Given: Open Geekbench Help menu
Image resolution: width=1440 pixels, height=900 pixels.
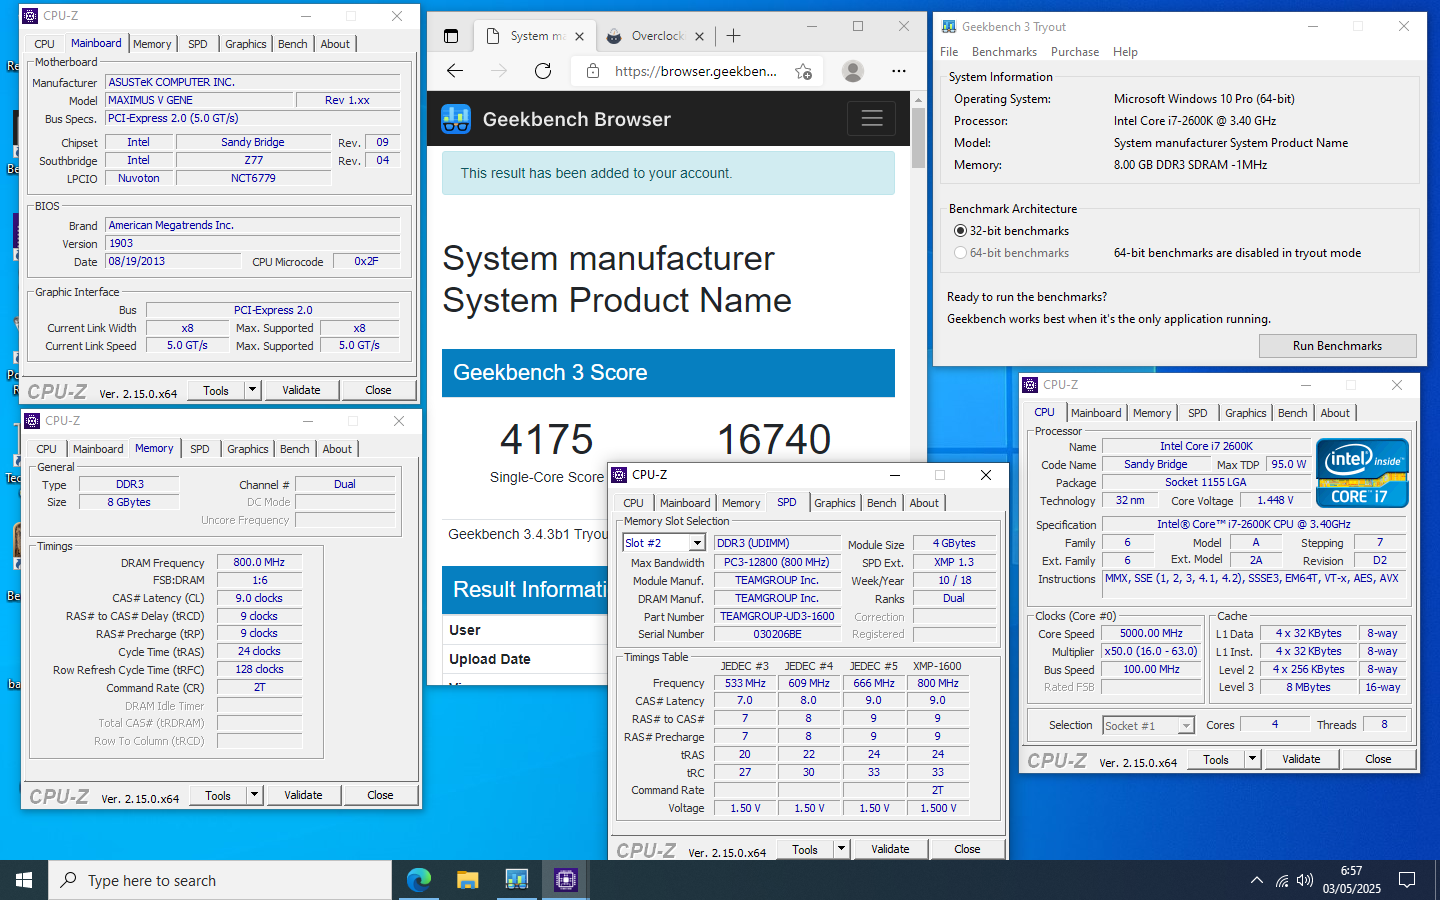Looking at the screenshot, I should (x=1125, y=52).
